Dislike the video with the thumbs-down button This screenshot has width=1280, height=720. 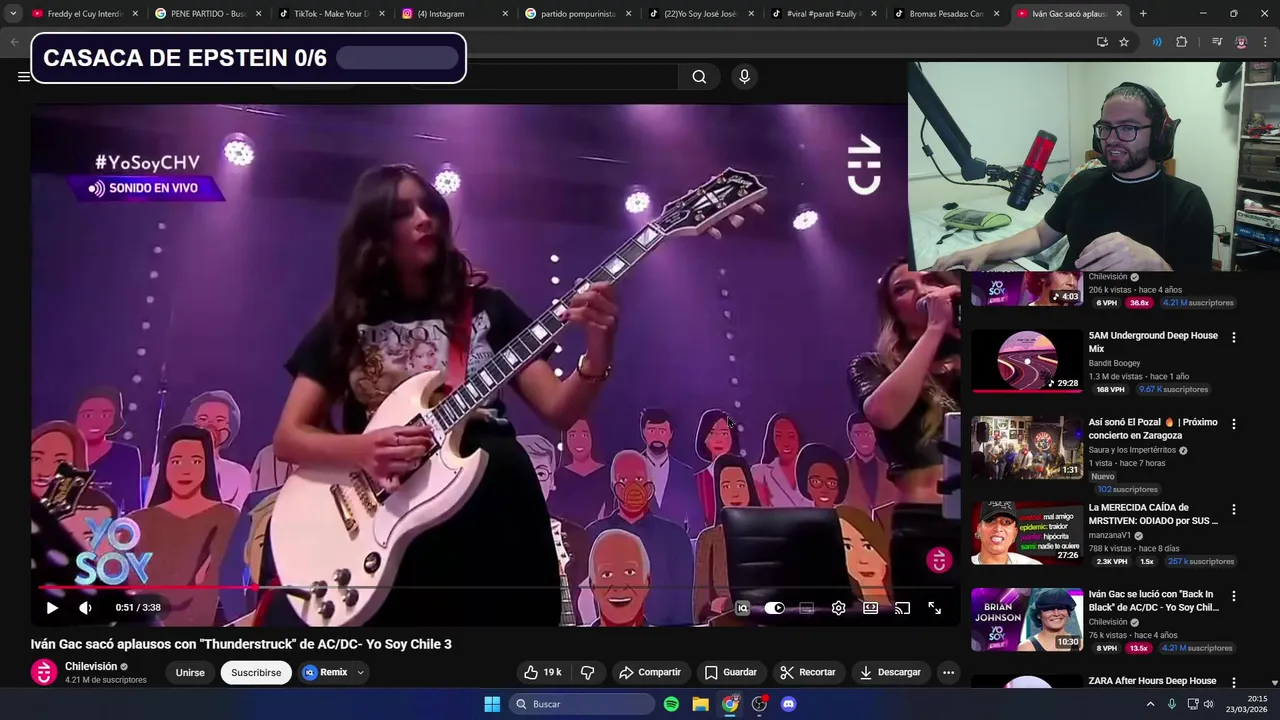(x=588, y=672)
